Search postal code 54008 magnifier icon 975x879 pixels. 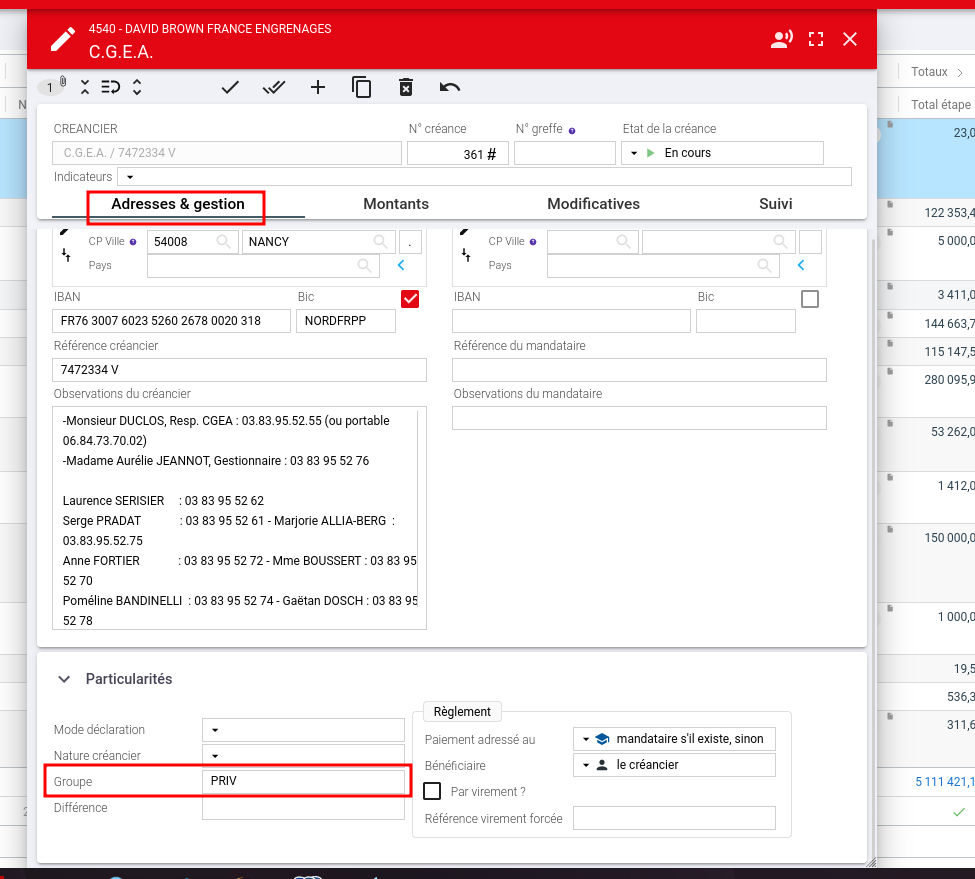coord(223,241)
